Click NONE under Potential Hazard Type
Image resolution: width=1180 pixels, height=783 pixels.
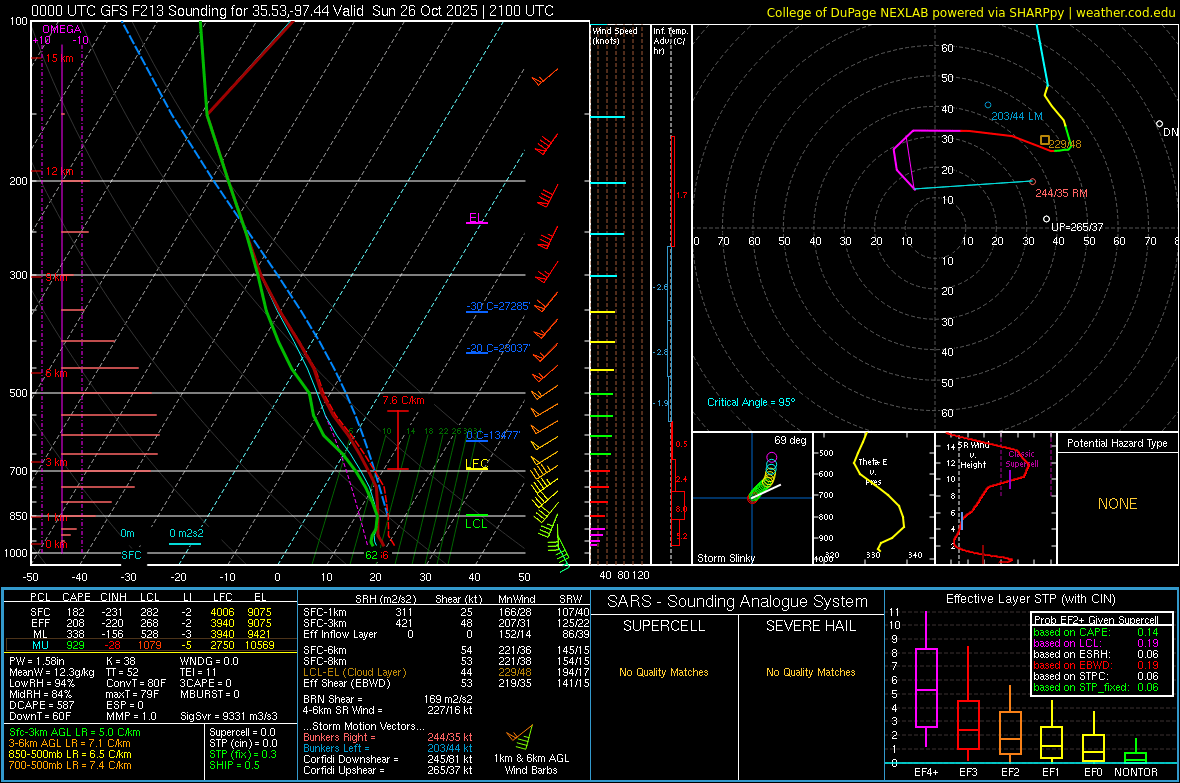pyautogui.click(x=1117, y=504)
